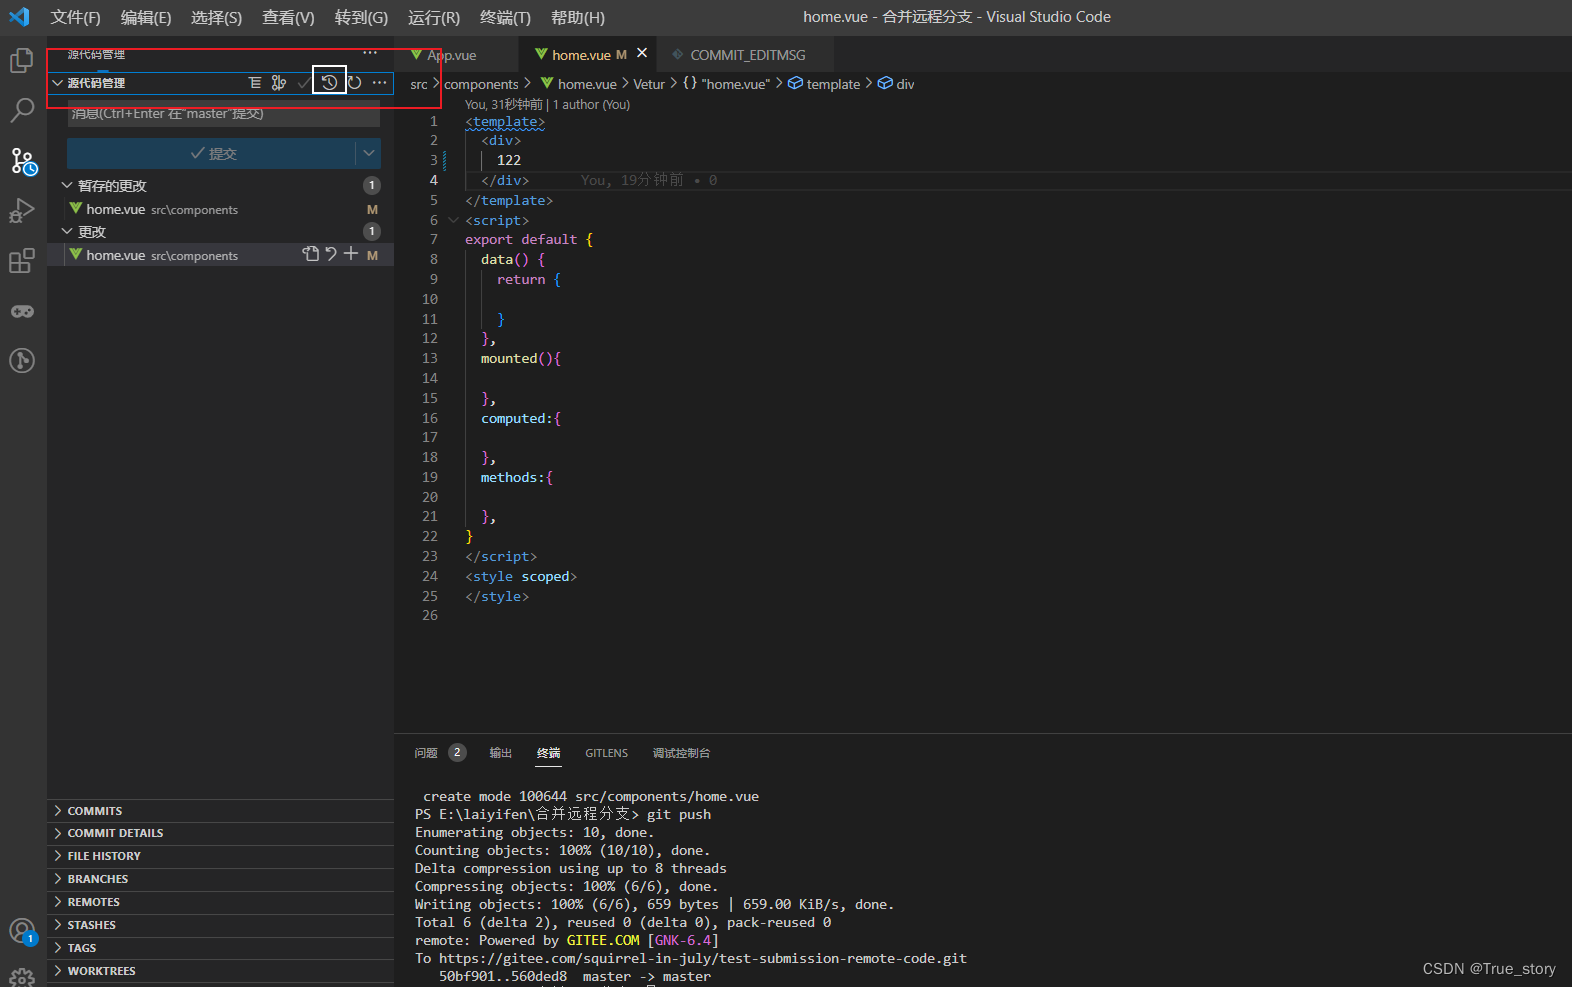This screenshot has height=987, width=1572.
Task: Collapse the 源代码管理 section
Action: point(58,83)
